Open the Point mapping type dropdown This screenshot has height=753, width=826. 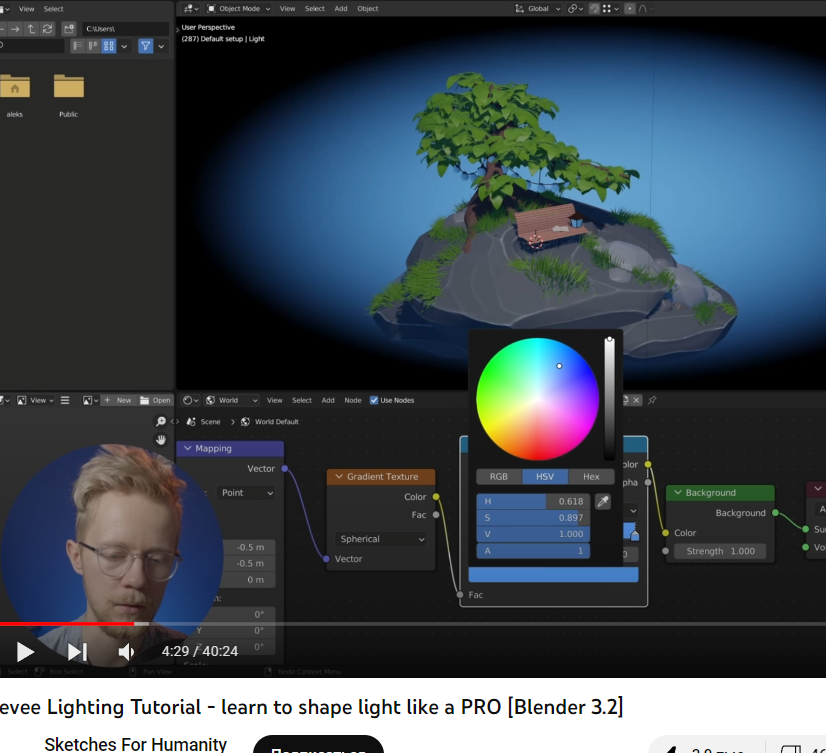[245, 493]
